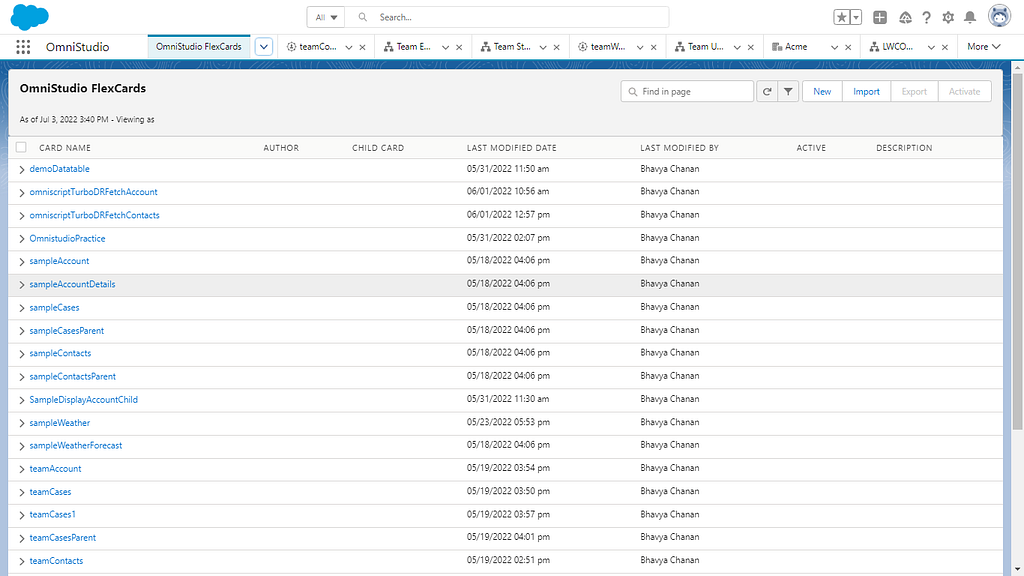Open the teamContacts card link
1024x576 pixels.
tap(56, 561)
